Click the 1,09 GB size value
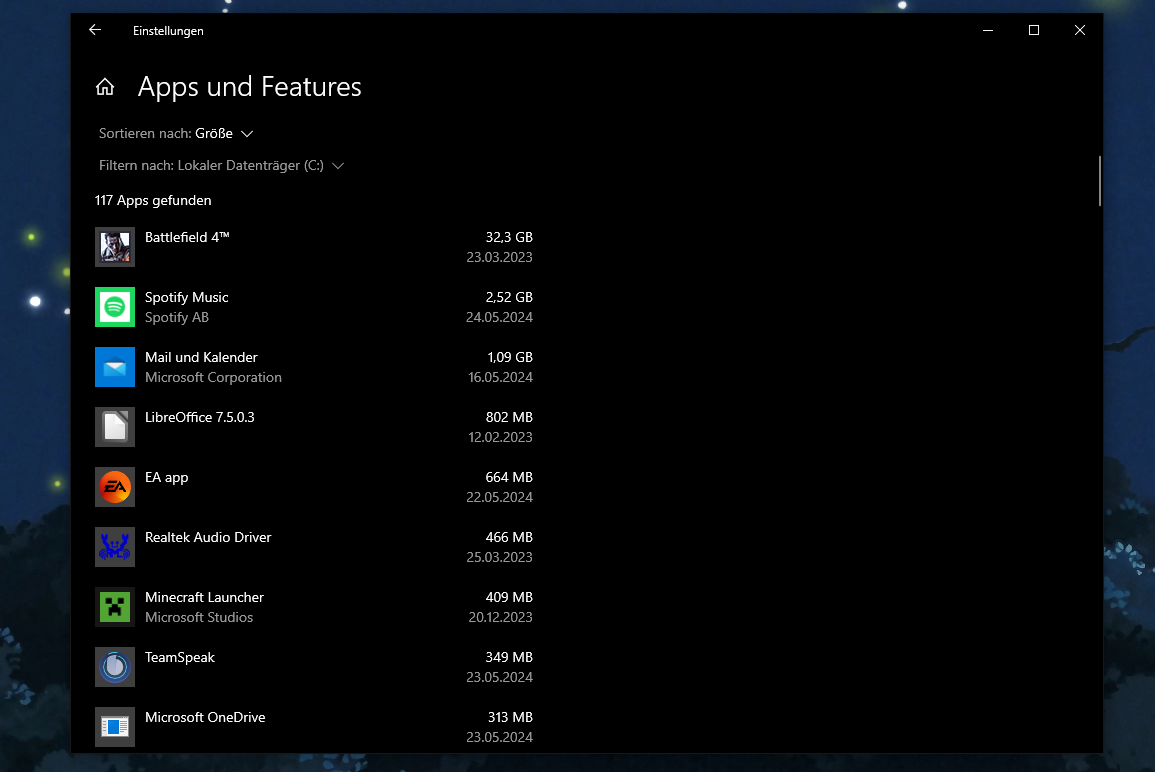This screenshot has width=1155, height=772. click(x=510, y=357)
